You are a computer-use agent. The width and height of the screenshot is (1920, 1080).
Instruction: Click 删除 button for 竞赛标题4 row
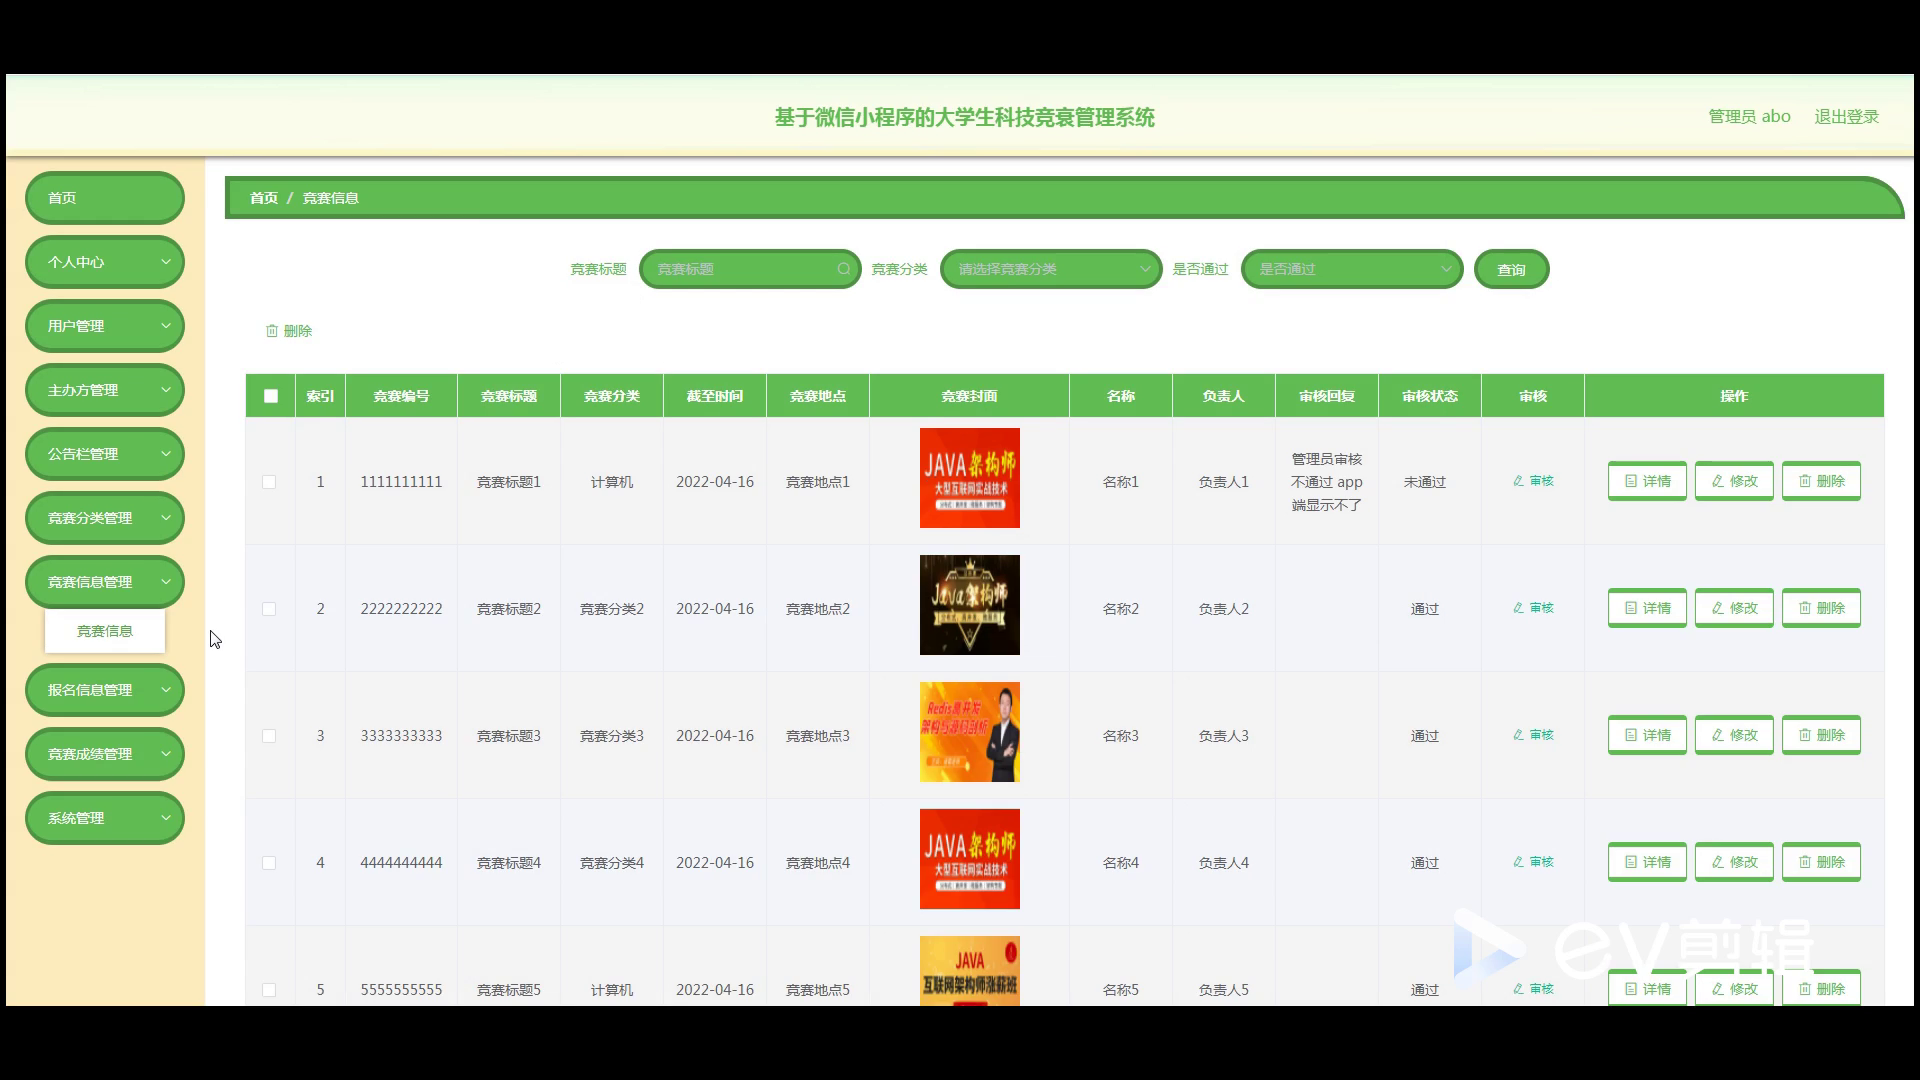pos(1821,862)
